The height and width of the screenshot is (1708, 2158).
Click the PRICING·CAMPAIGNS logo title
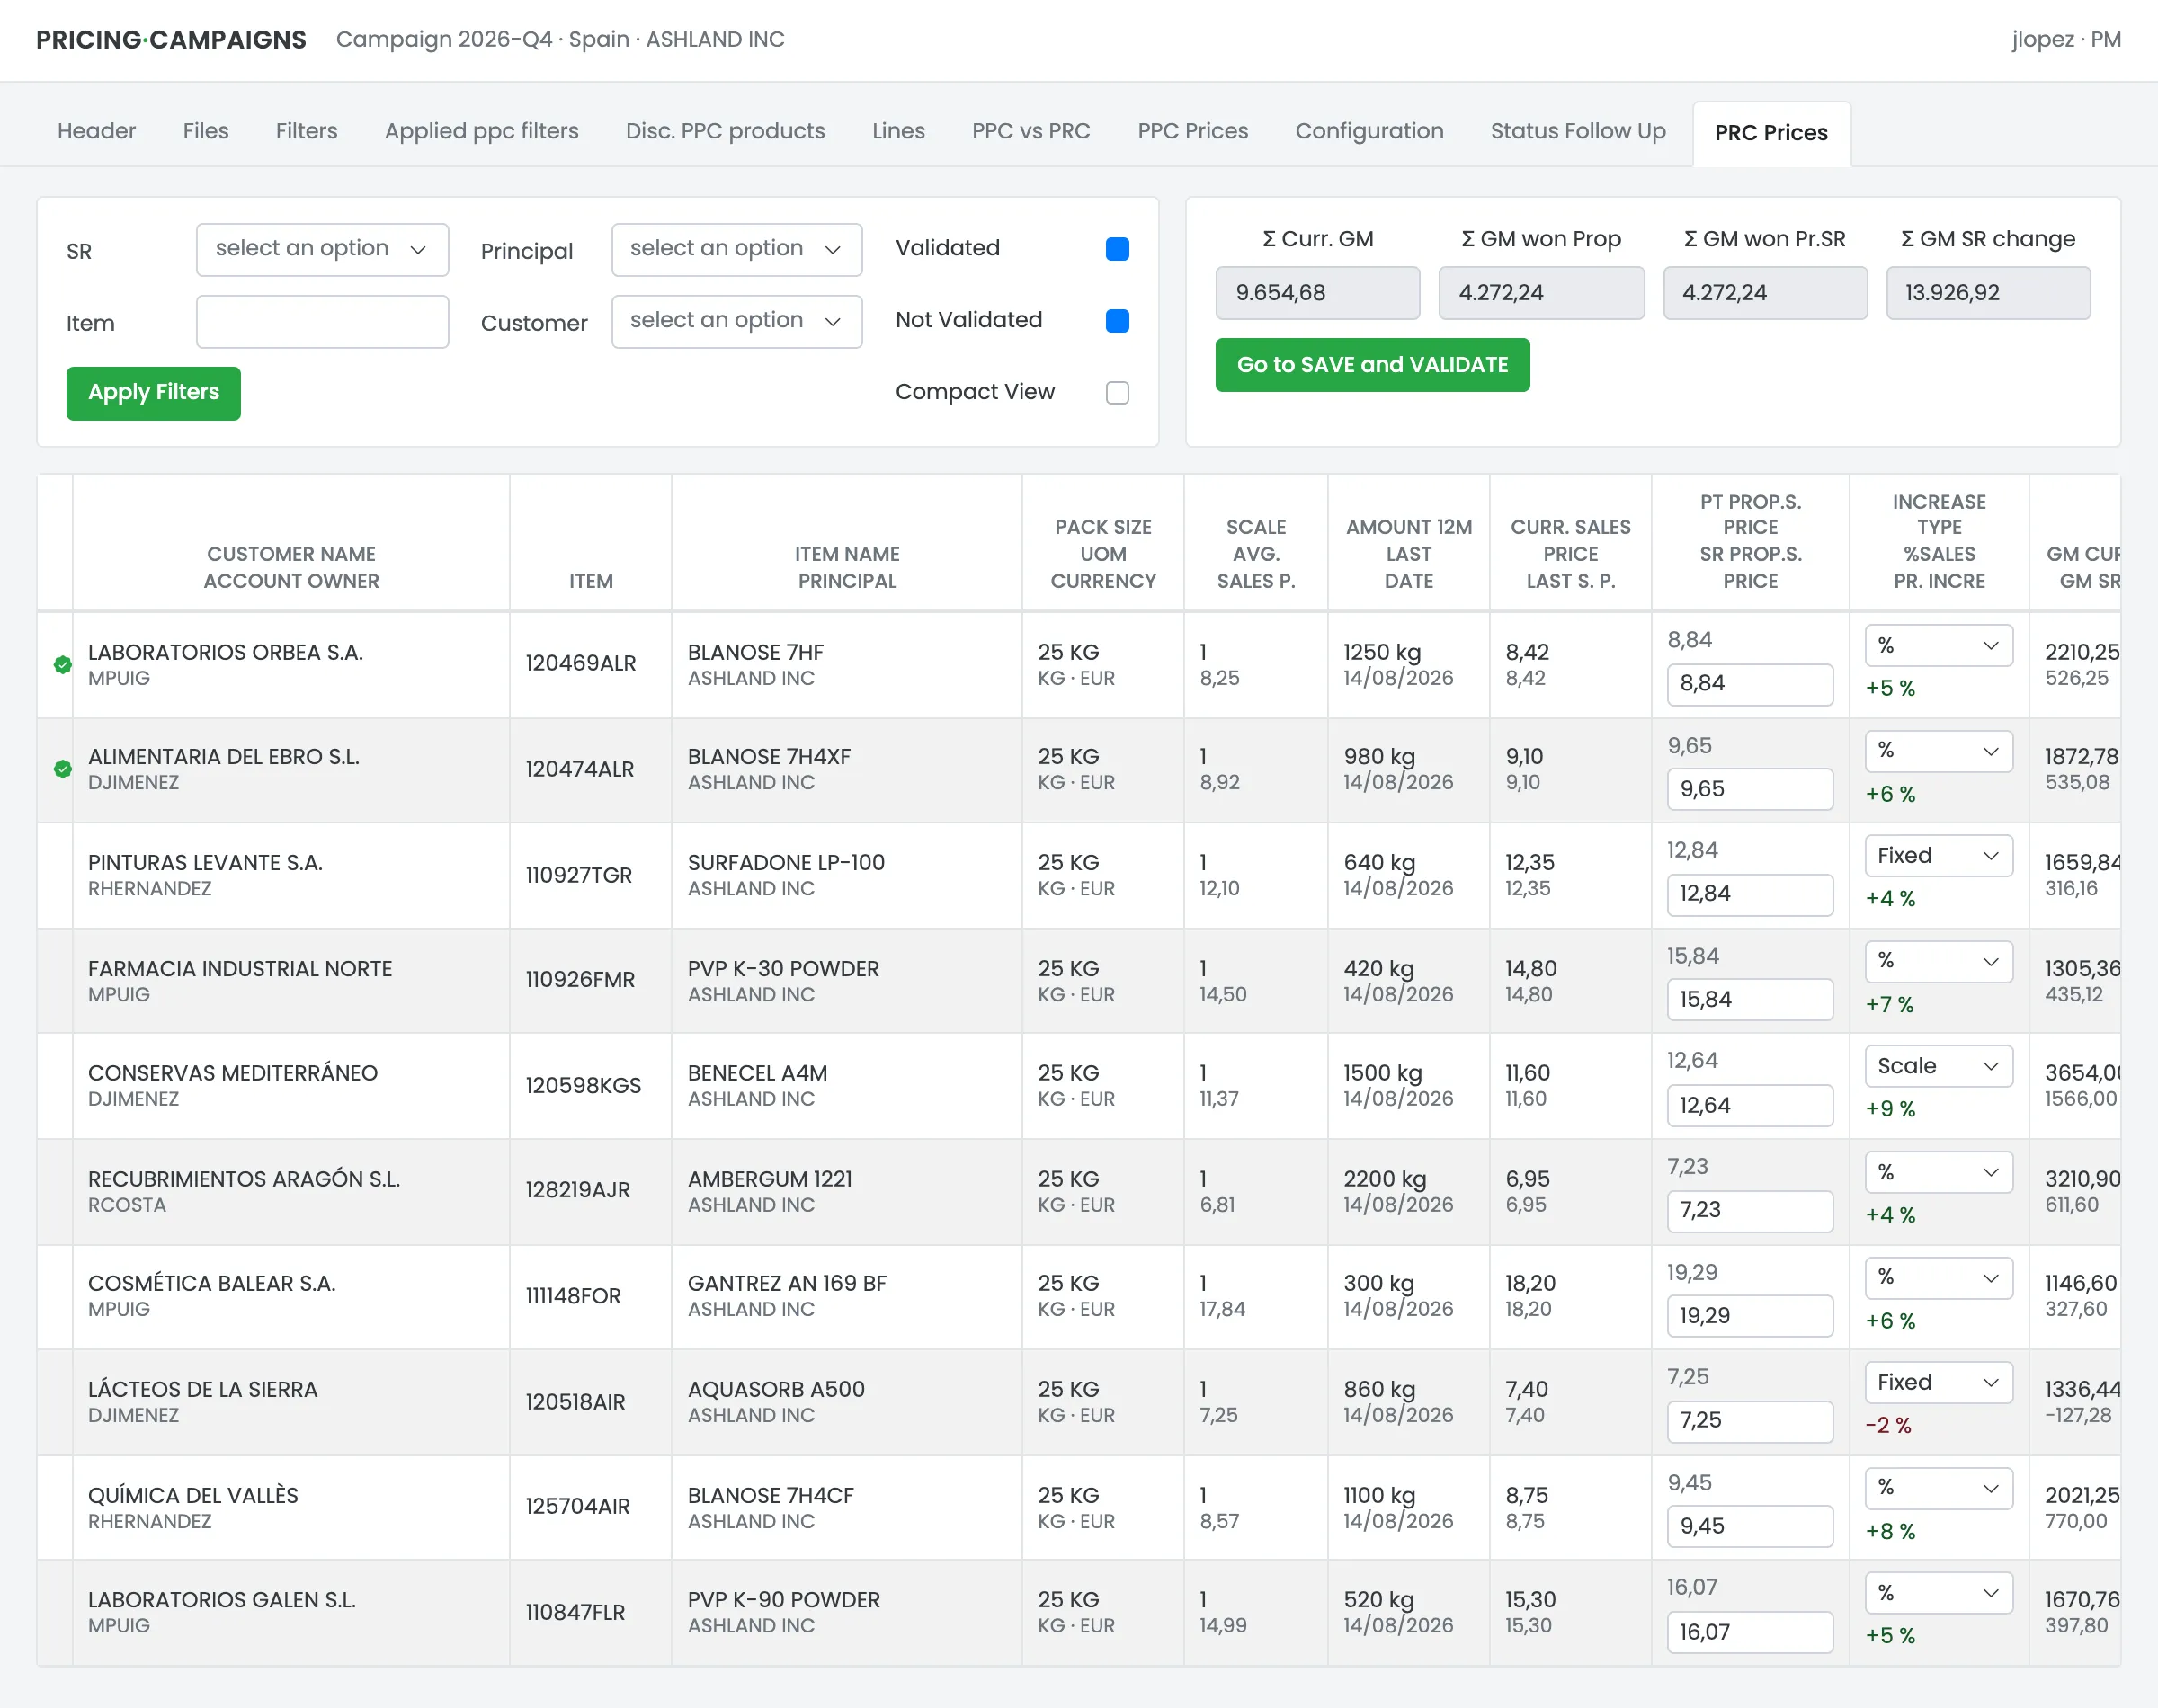[171, 40]
